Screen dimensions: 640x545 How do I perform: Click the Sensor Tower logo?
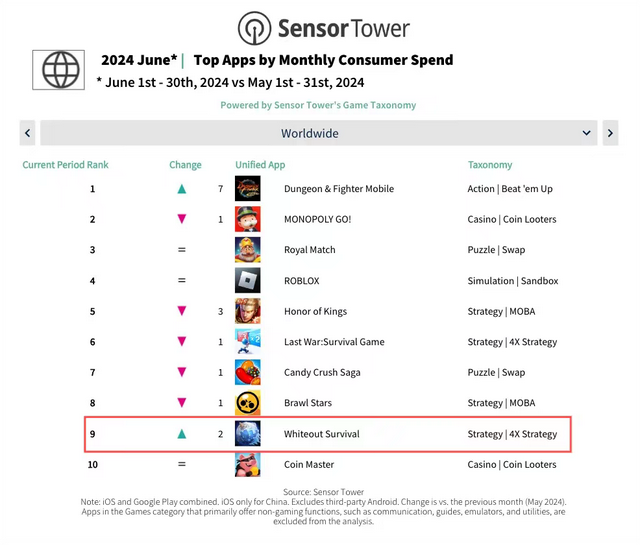tap(323, 28)
